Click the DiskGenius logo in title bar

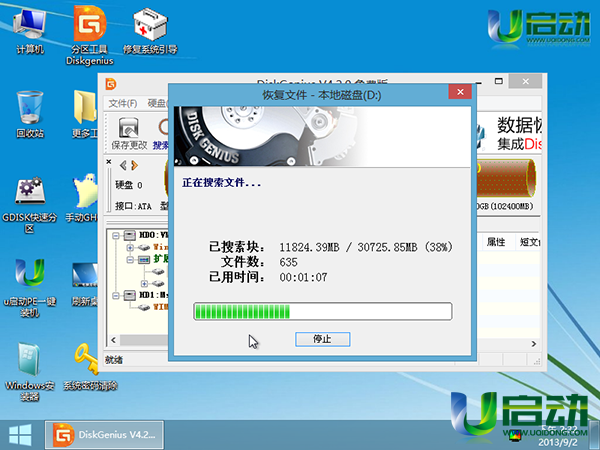pyautogui.click(x=111, y=84)
